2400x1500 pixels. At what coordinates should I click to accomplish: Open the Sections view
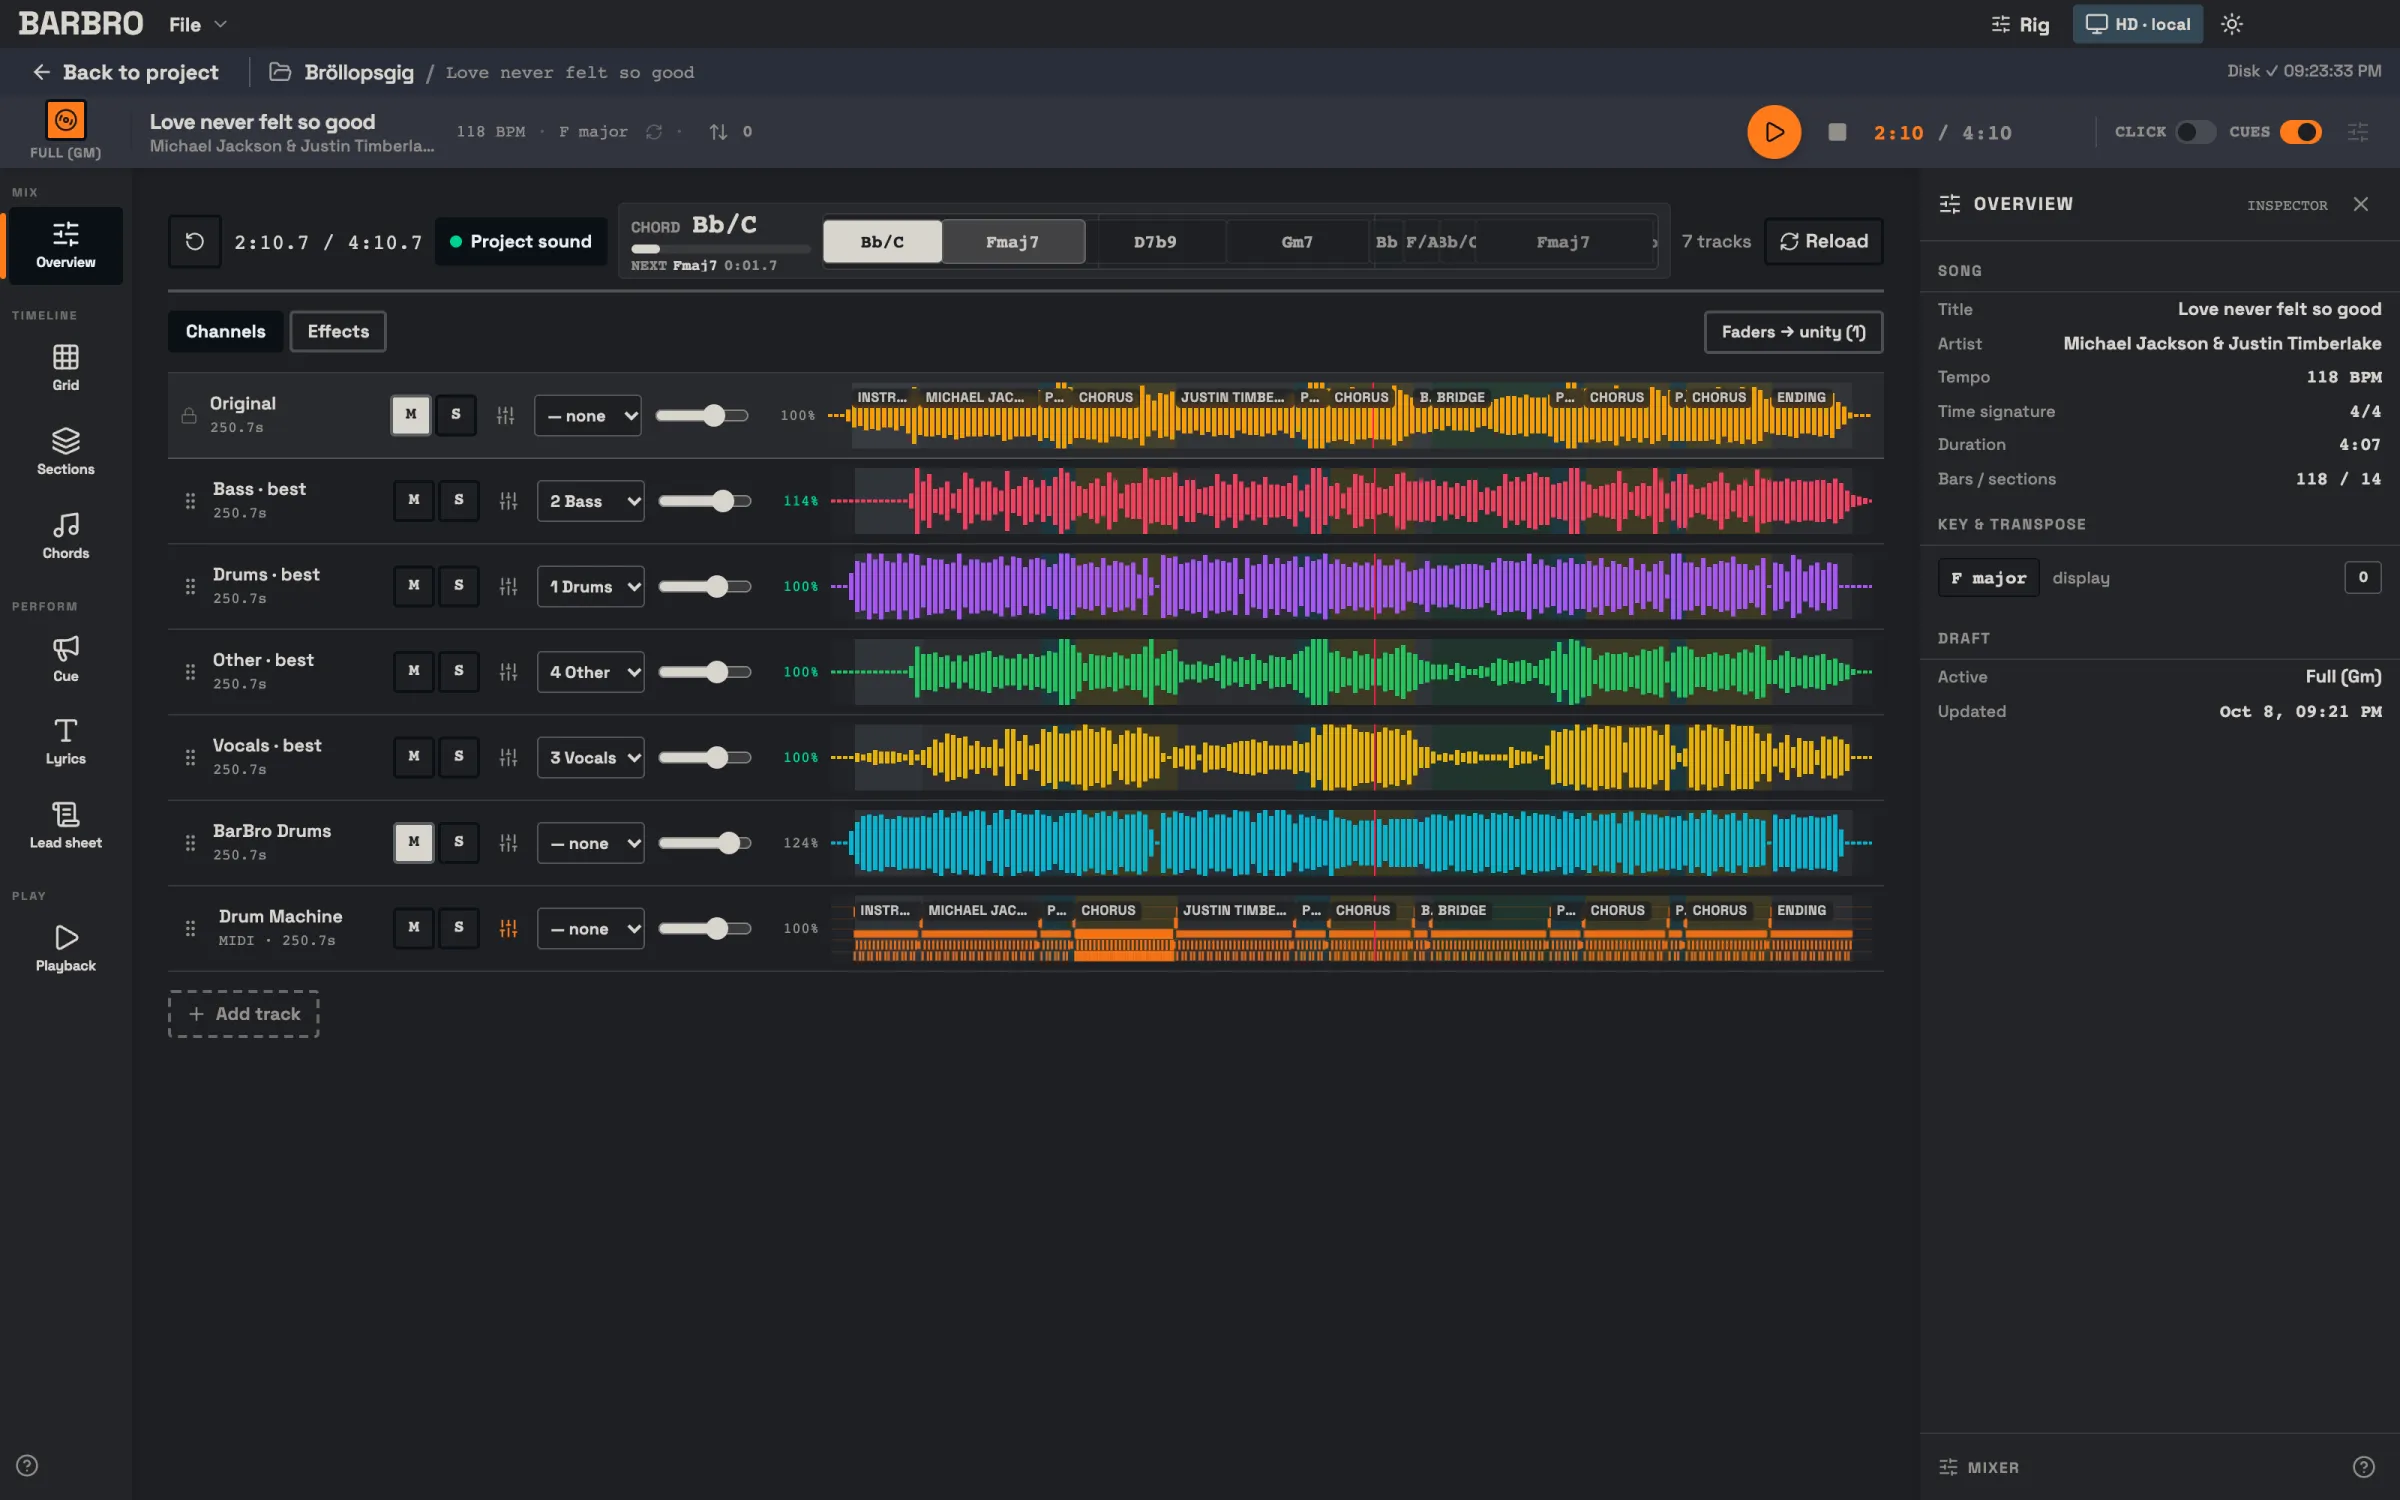[65, 451]
